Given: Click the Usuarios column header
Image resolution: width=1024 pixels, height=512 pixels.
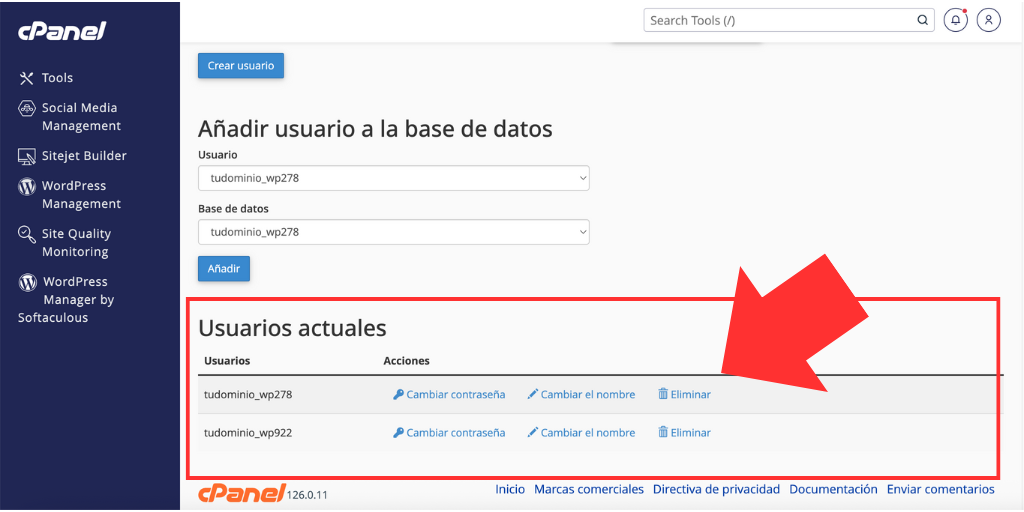Looking at the screenshot, I should tap(227, 360).
